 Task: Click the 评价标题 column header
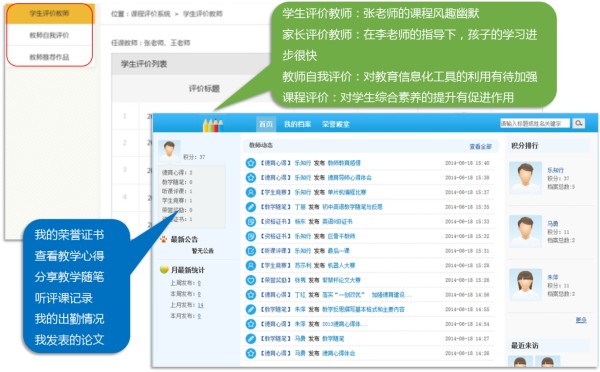point(204,89)
